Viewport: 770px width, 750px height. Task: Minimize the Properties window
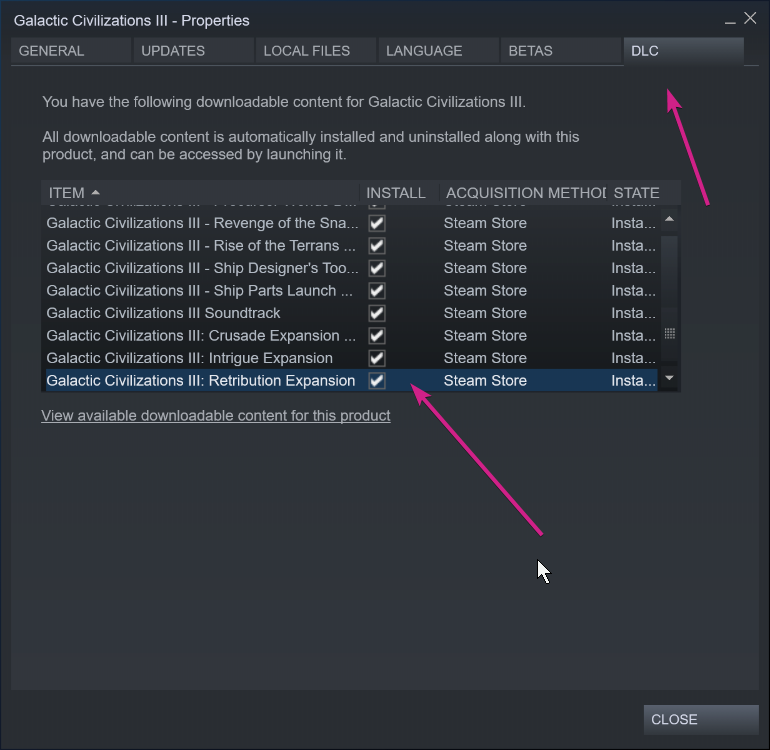pyautogui.click(x=730, y=19)
